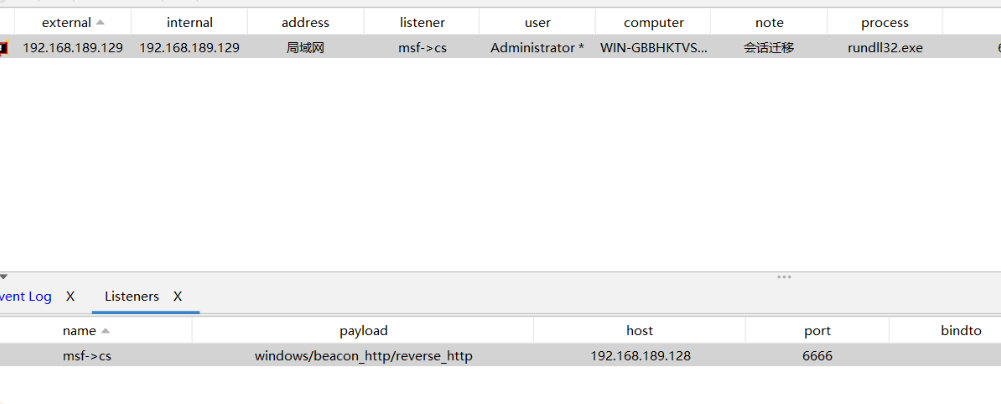Viewport: 1001px width, 404px height.
Task: Click the sort arrow beside listener name header
Action: click(x=105, y=331)
